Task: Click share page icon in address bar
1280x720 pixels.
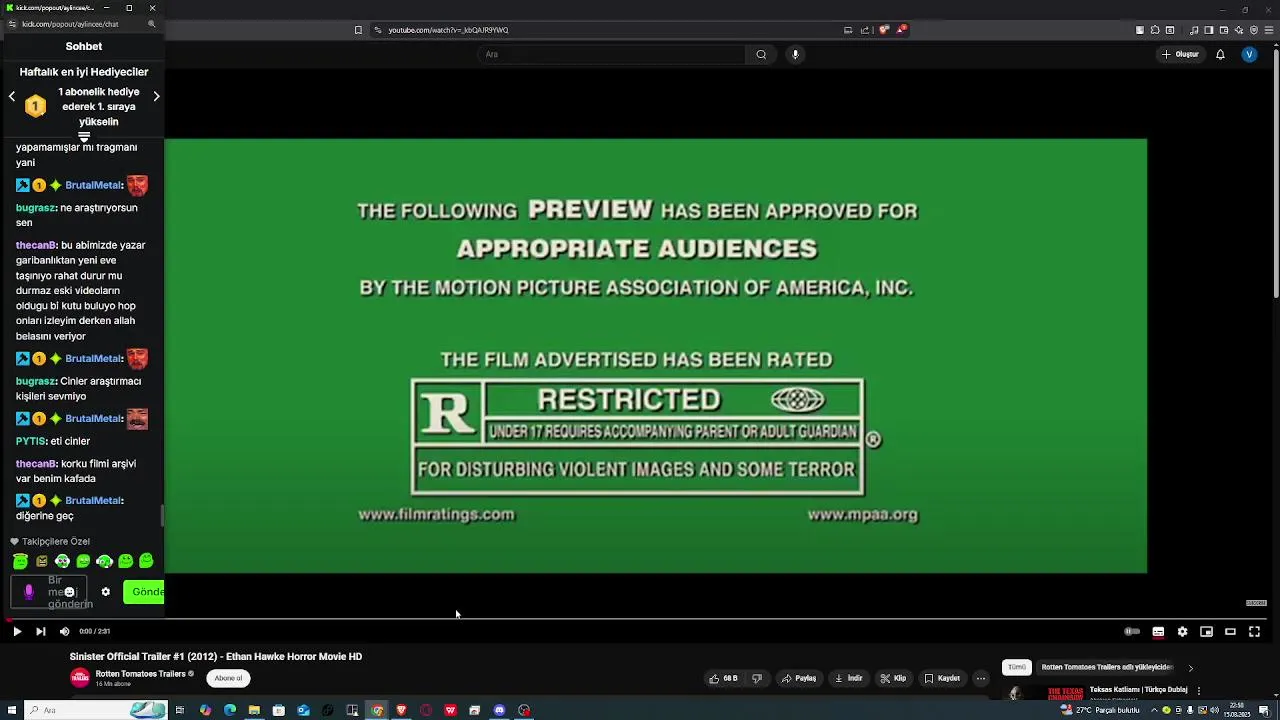Action: [x=865, y=30]
